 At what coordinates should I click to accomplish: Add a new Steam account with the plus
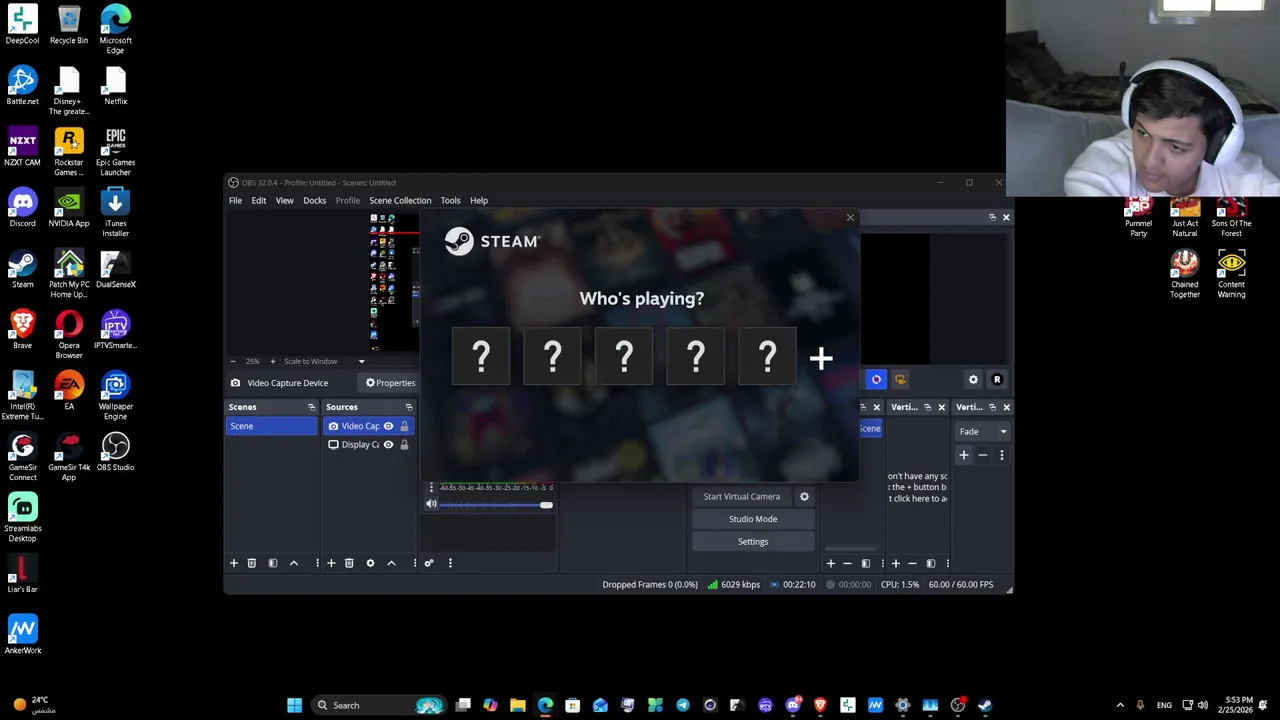click(x=821, y=358)
